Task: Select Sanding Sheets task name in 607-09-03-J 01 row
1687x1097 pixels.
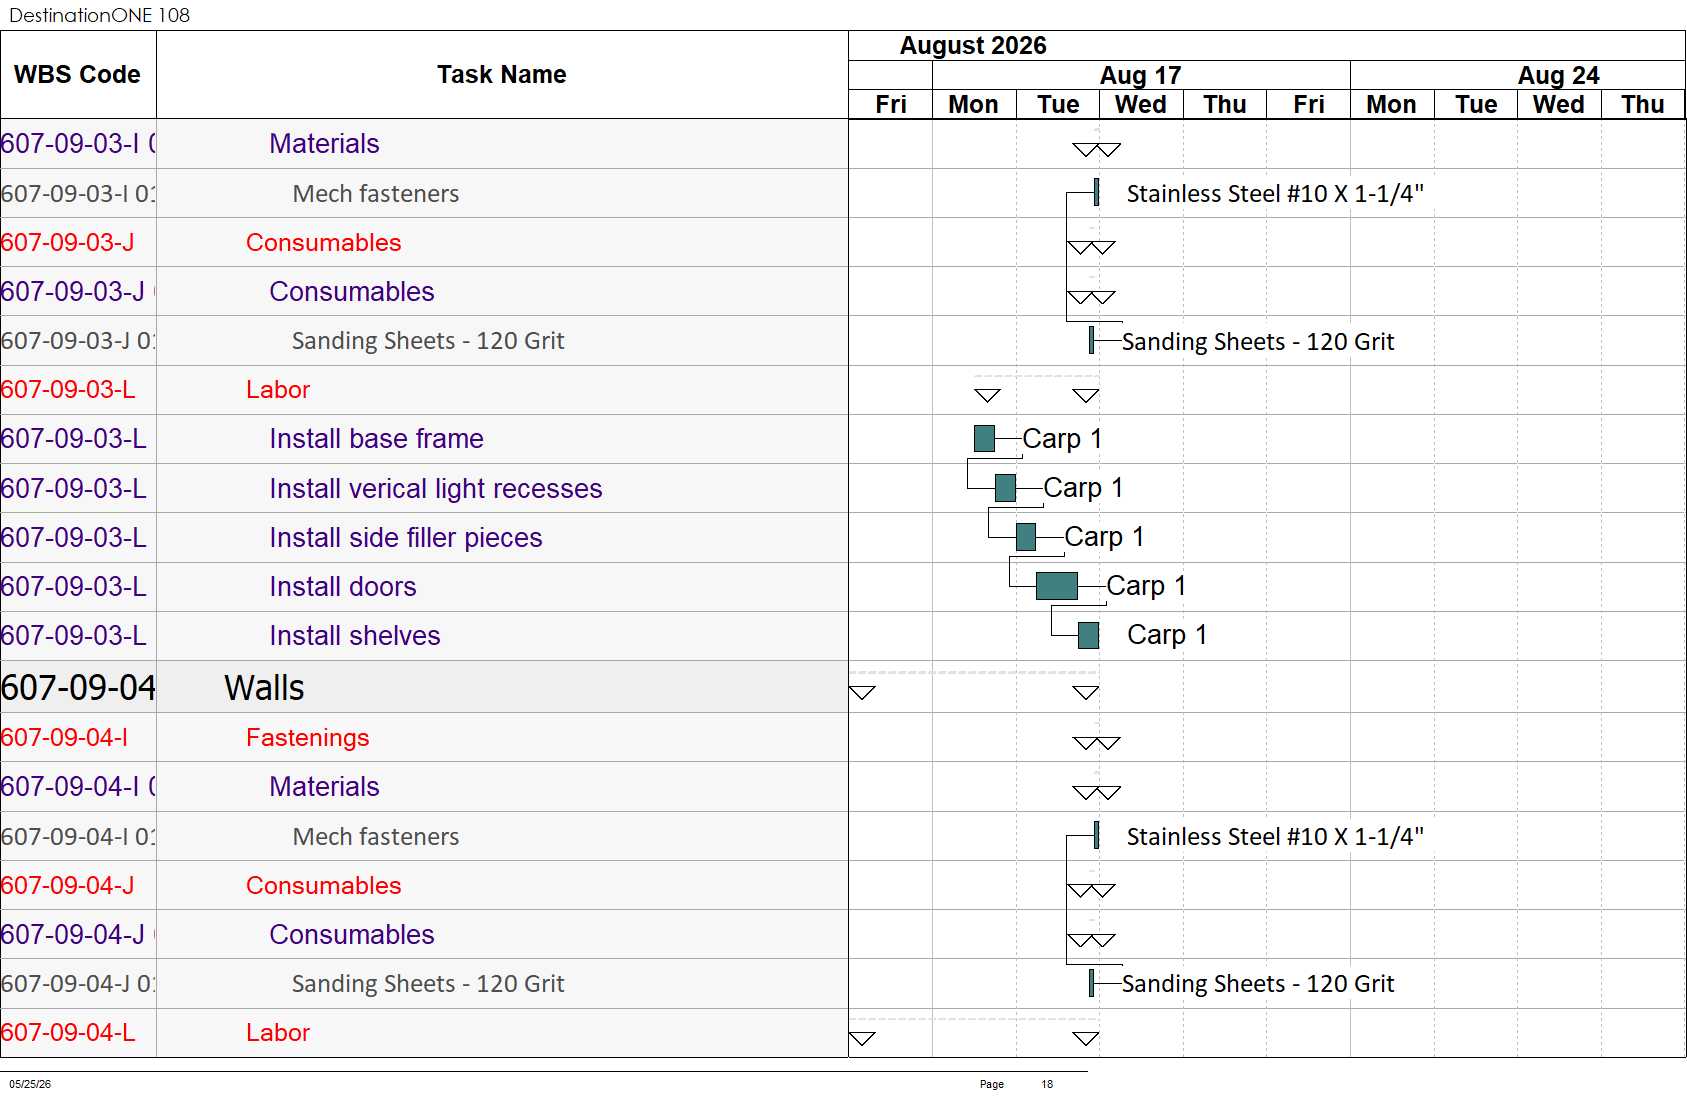Action: pyautogui.click(x=428, y=341)
